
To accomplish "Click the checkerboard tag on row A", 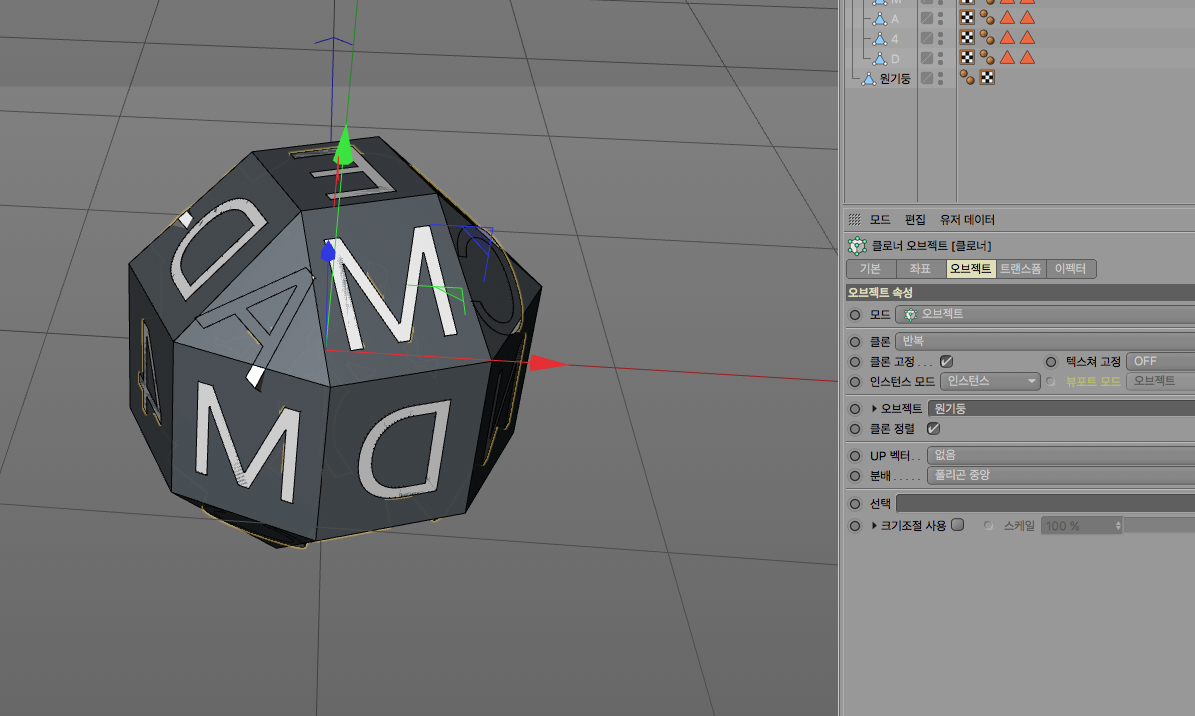I will 967,18.
